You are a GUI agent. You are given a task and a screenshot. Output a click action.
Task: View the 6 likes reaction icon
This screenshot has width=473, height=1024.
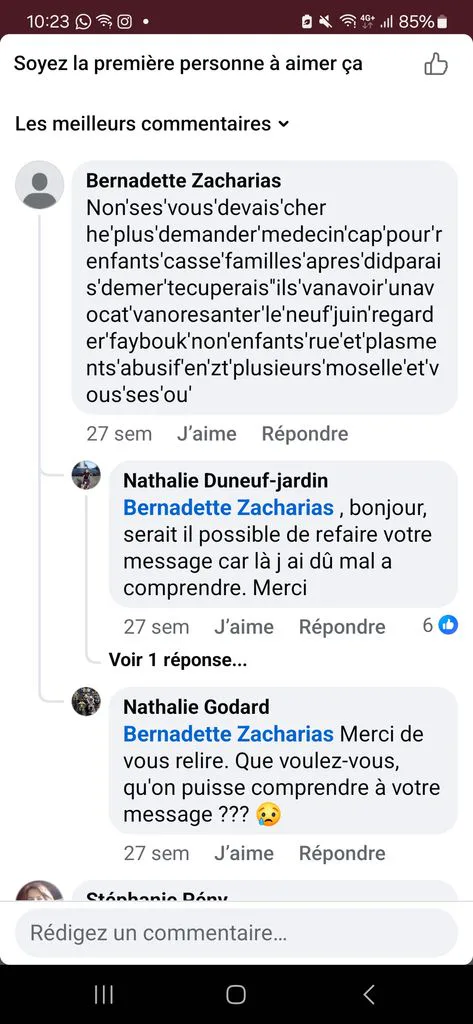point(448,625)
